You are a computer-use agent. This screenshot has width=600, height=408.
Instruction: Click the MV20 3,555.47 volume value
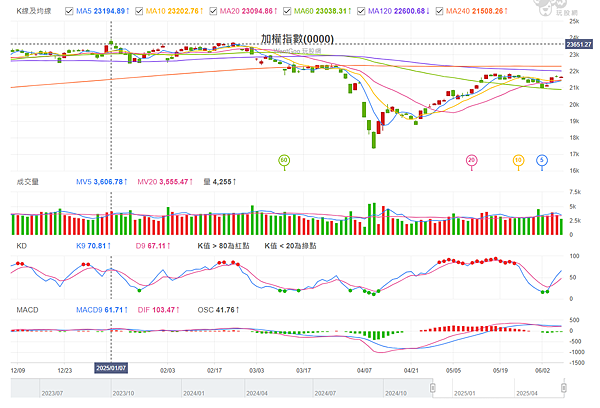tap(165, 182)
